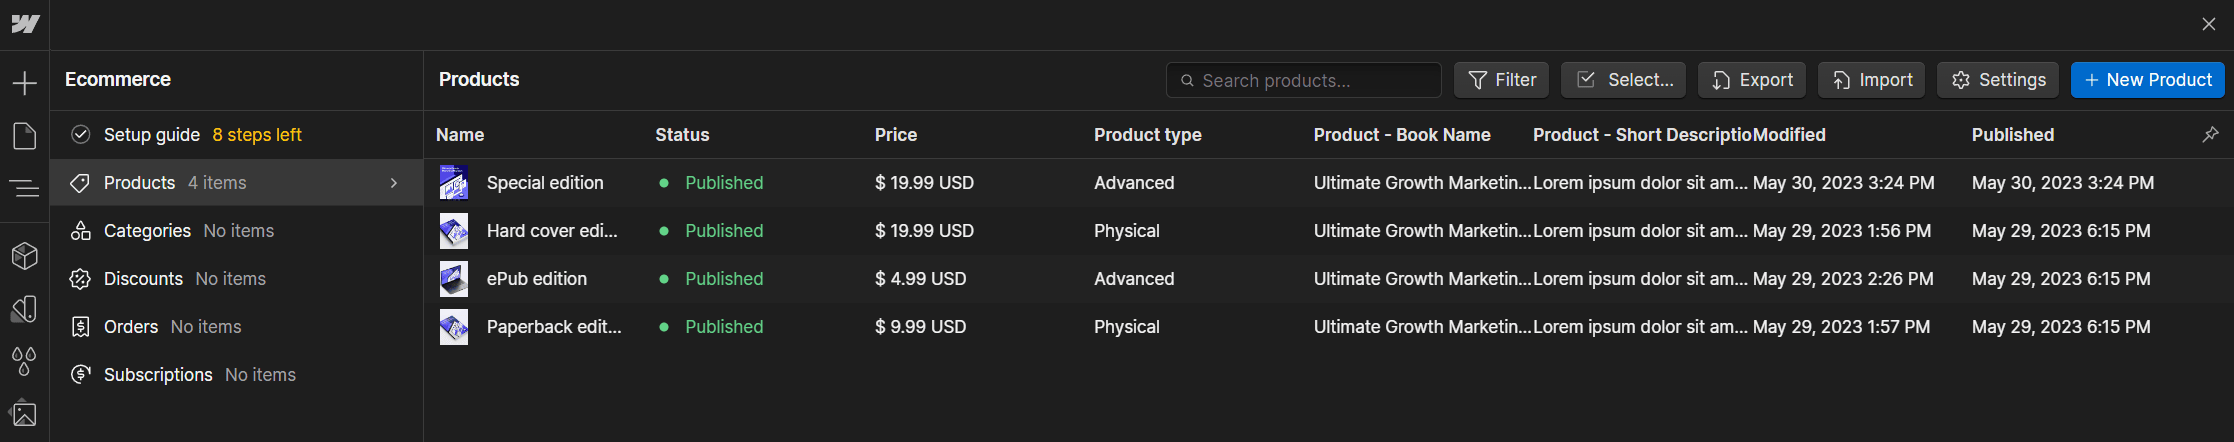Screen dimensions: 2234x442
Task: Sort by the Name column header
Action: pyautogui.click(x=460, y=135)
